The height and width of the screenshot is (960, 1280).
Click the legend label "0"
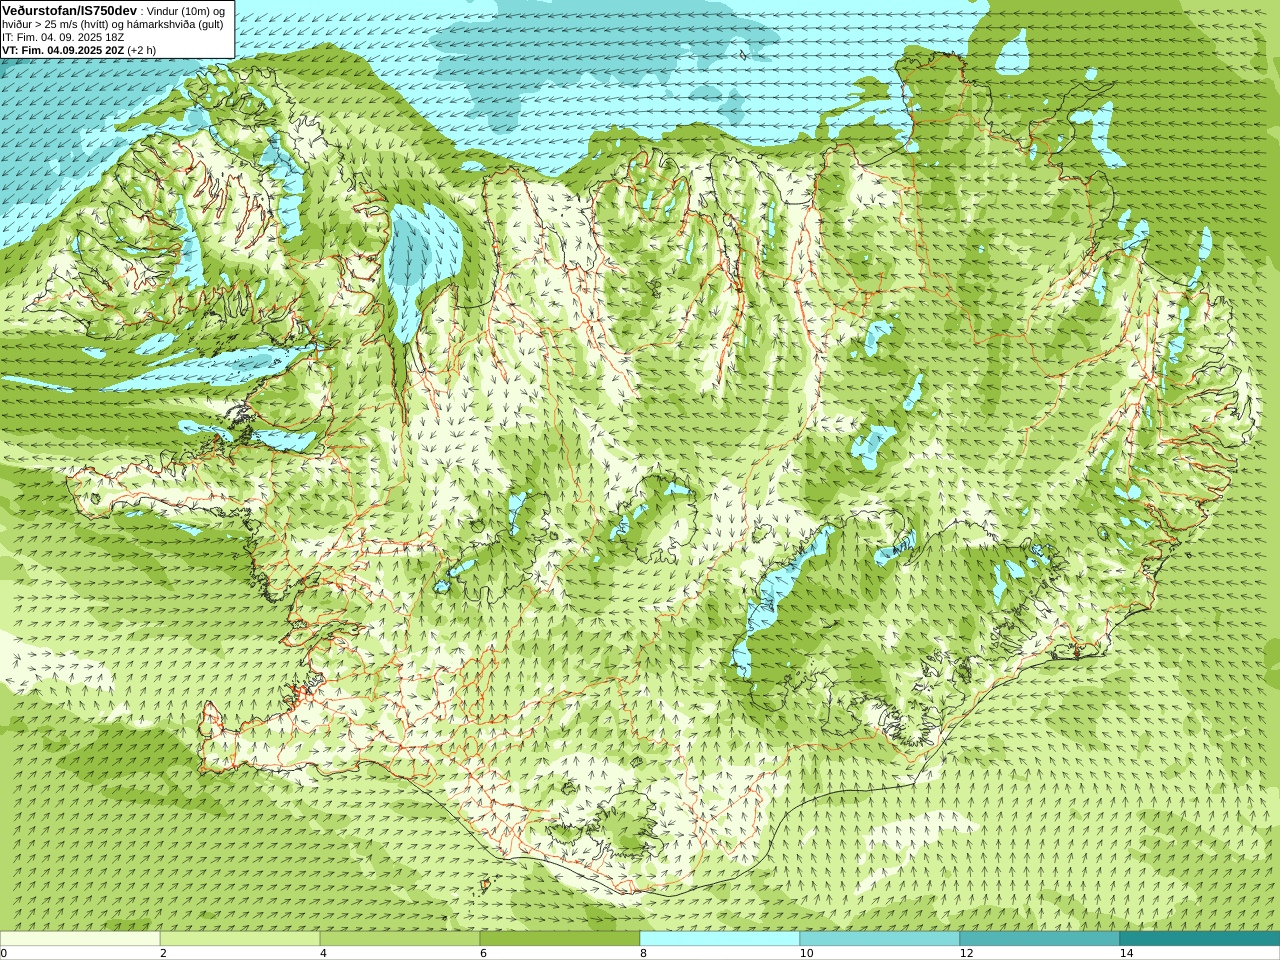4,953
